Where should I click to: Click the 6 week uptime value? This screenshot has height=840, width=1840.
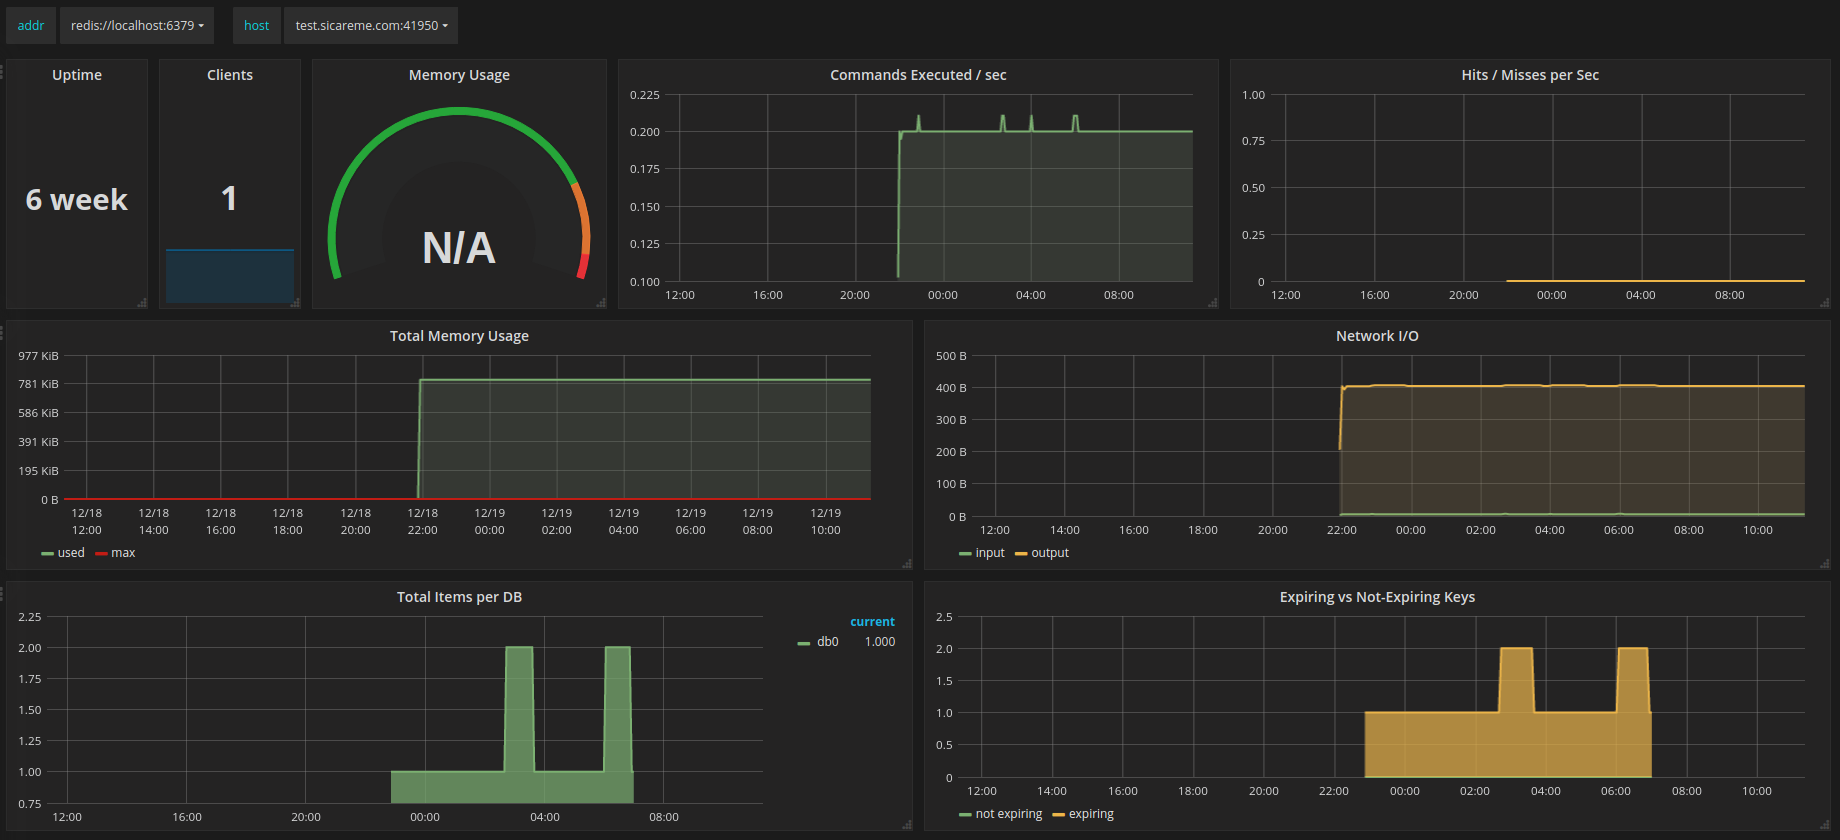pos(77,200)
